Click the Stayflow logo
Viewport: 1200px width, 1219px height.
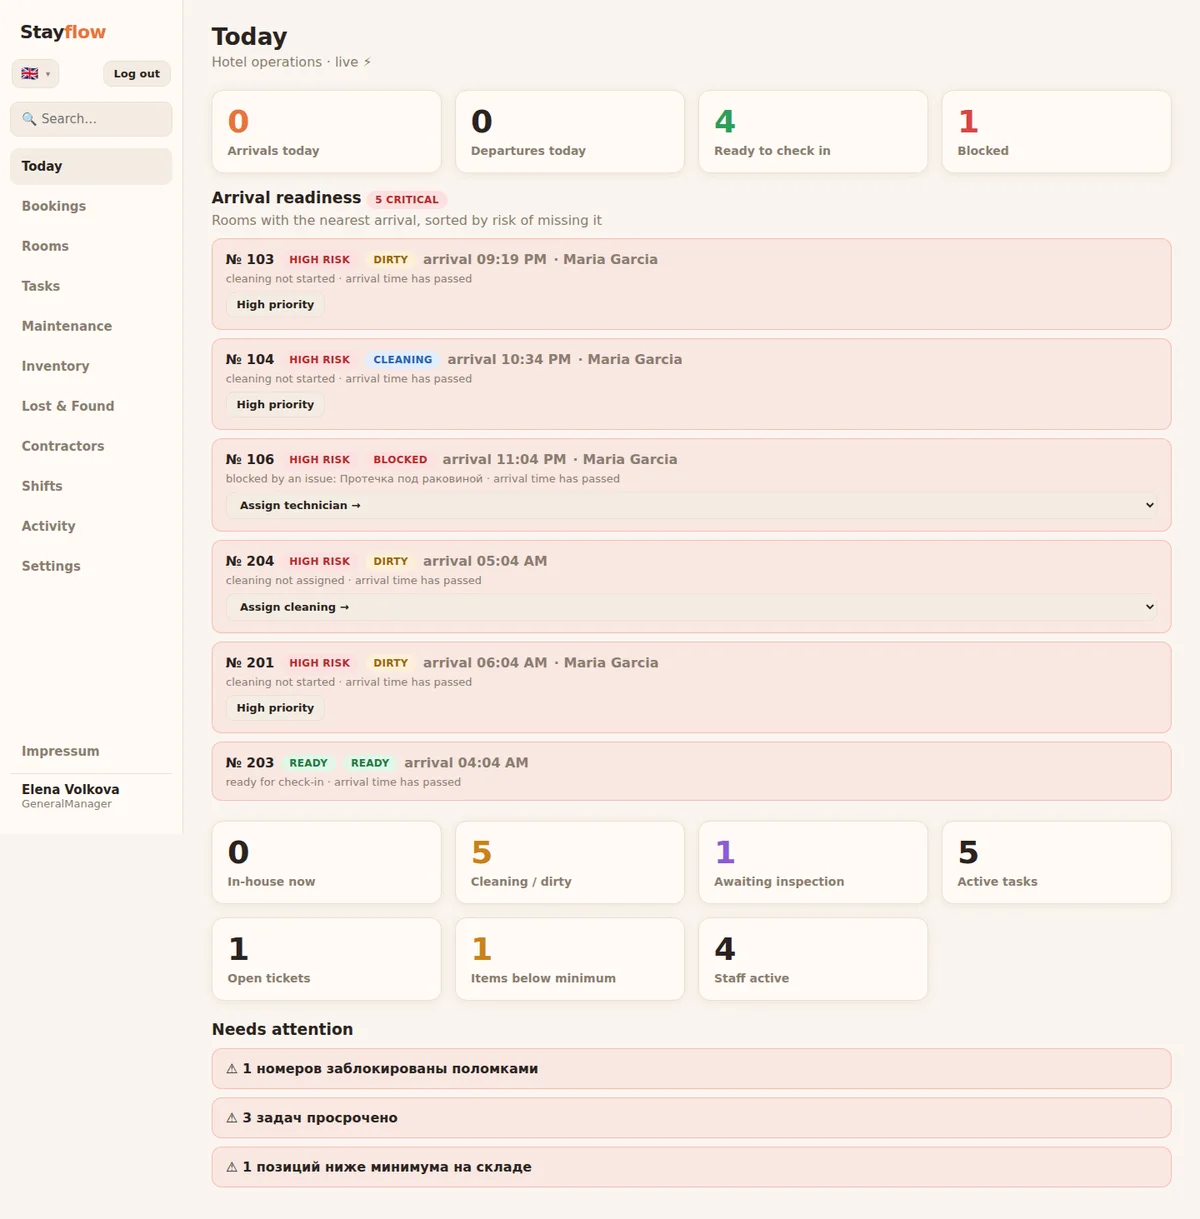click(63, 32)
